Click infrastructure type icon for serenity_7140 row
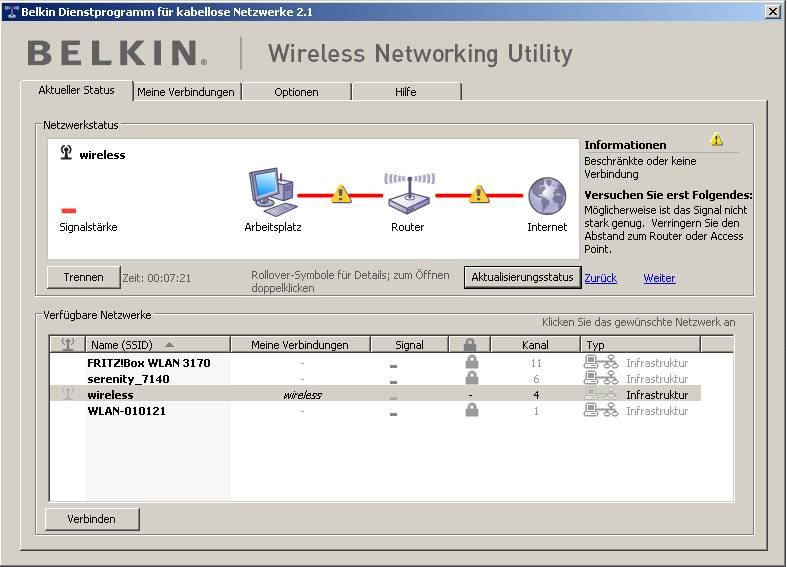 [x=601, y=378]
